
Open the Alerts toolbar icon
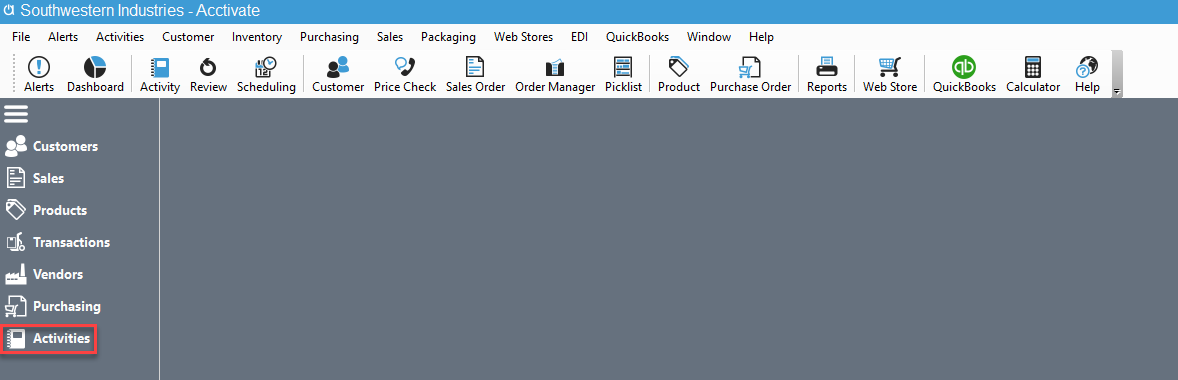(39, 74)
